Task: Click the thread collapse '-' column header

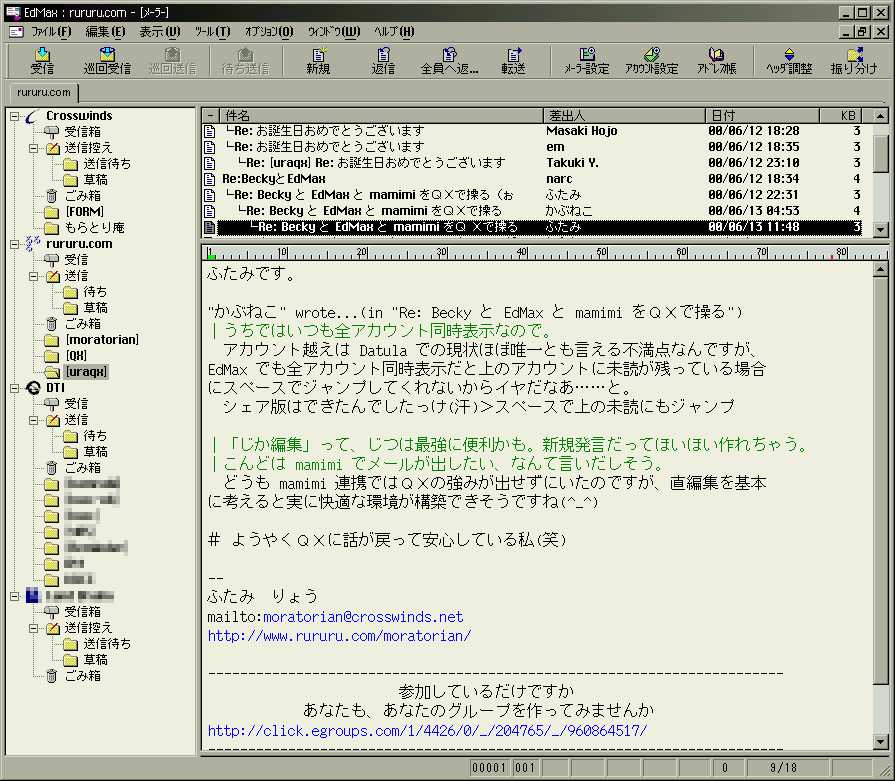Action: (x=210, y=115)
